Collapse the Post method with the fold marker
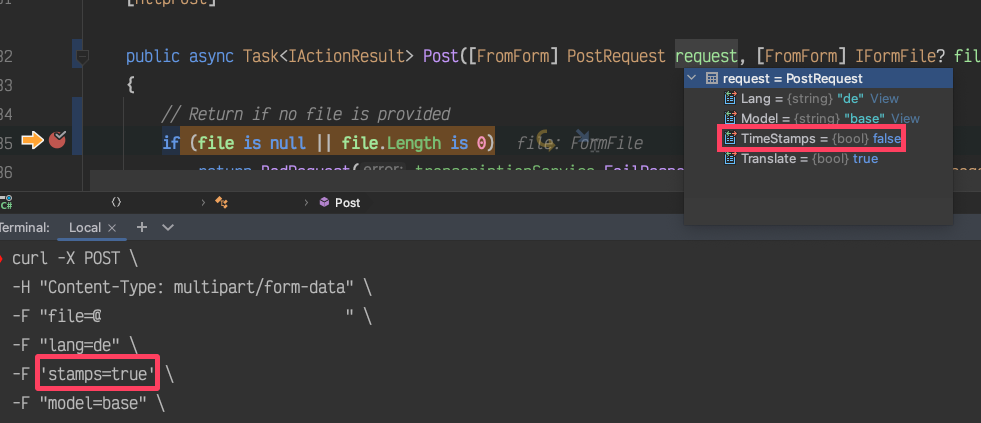Viewport: 981px width, 423px height. [82, 58]
